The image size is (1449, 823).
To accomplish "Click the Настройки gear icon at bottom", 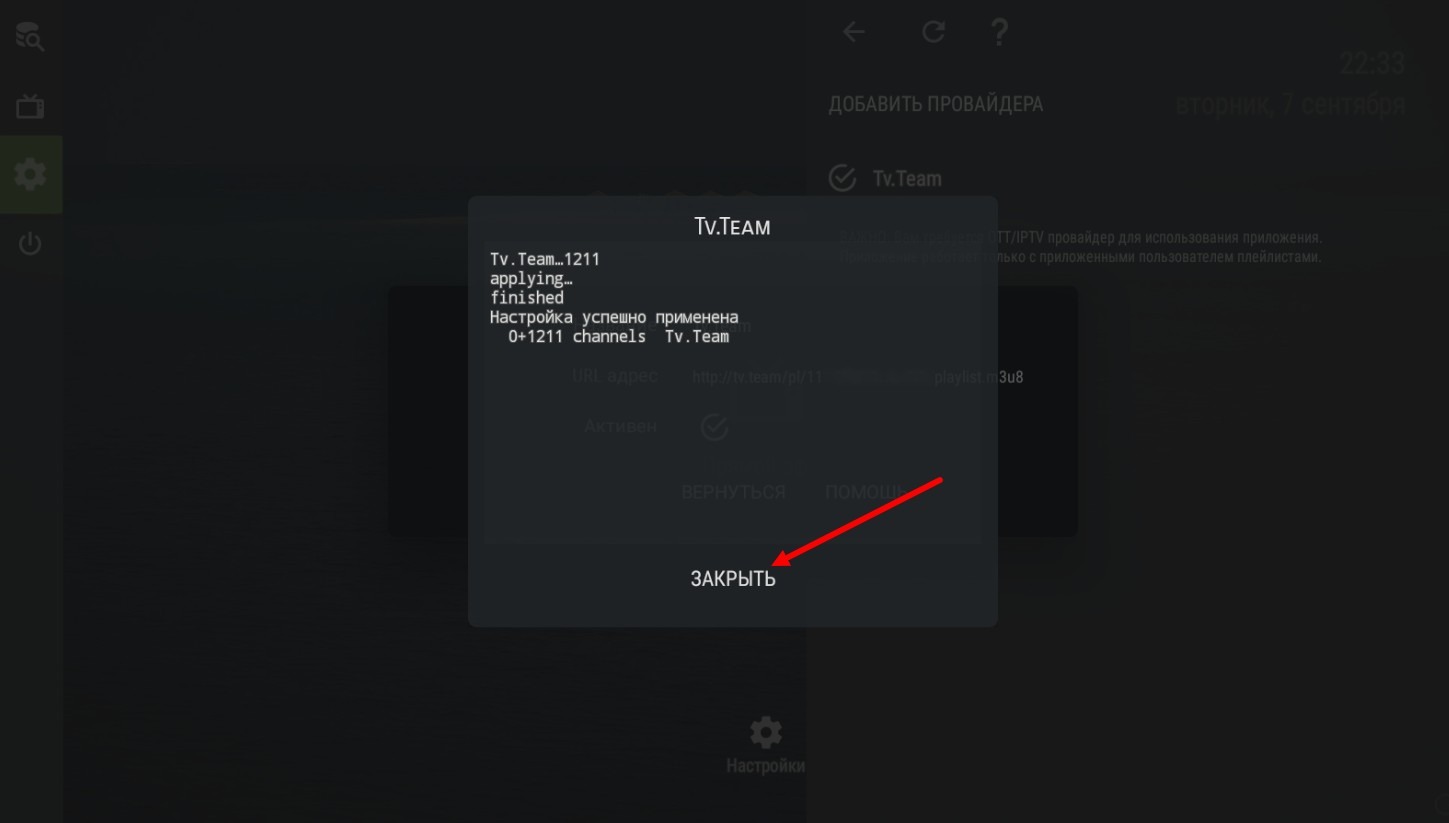I will coord(766,732).
